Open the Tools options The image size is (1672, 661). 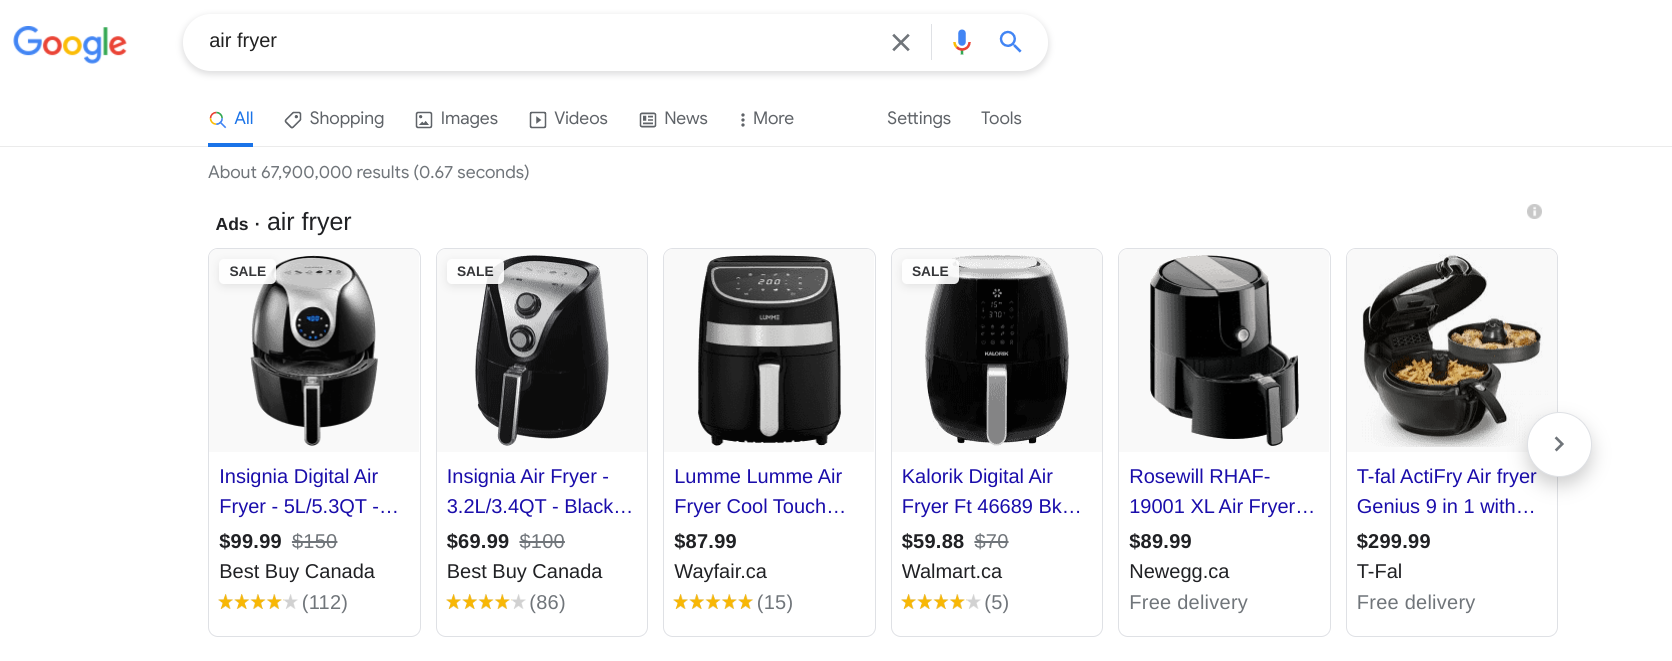[x=1000, y=118]
